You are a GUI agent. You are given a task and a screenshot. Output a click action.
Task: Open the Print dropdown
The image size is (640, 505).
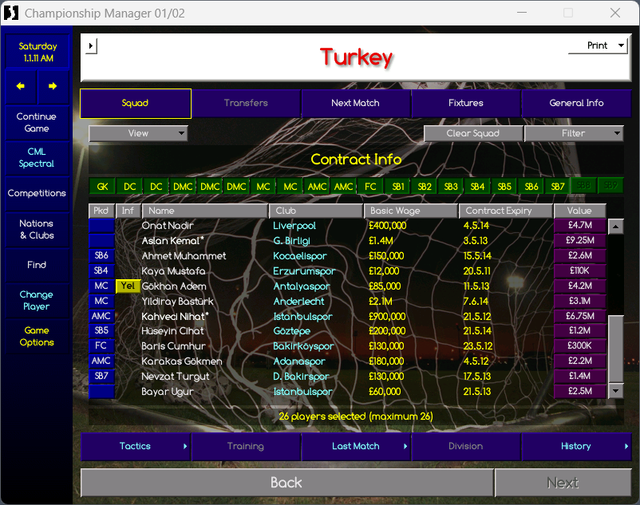click(598, 46)
